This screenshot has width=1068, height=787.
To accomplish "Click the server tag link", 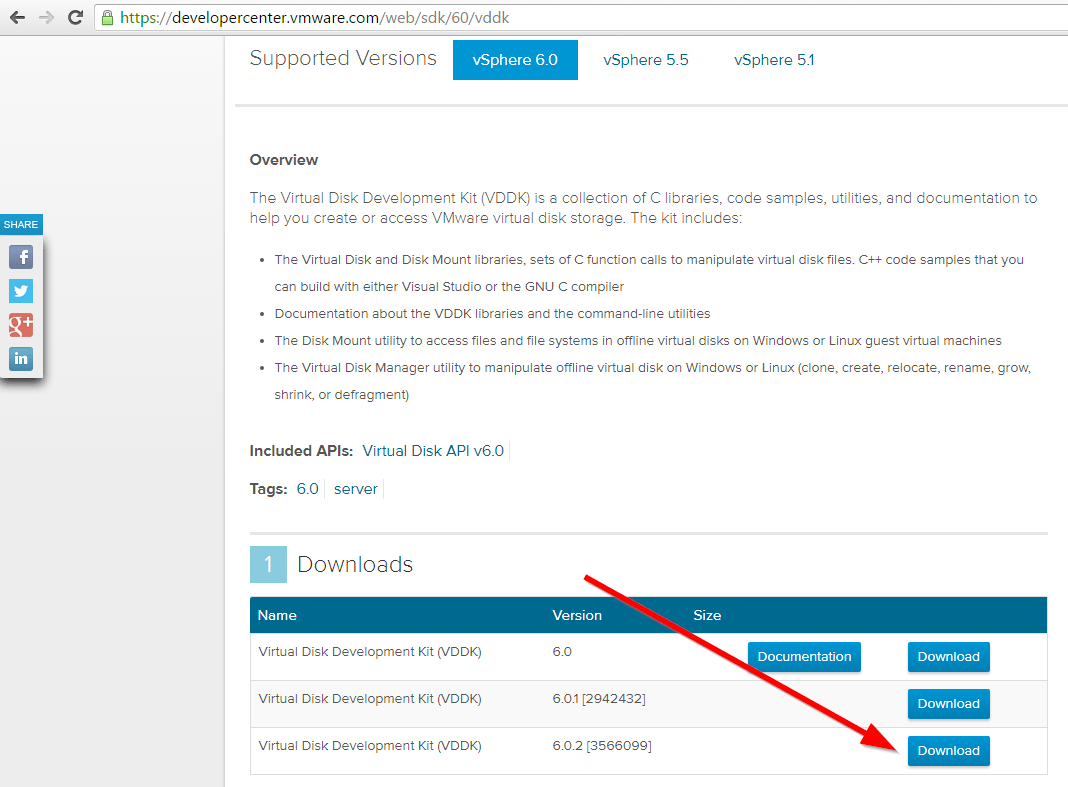I will (x=356, y=489).
